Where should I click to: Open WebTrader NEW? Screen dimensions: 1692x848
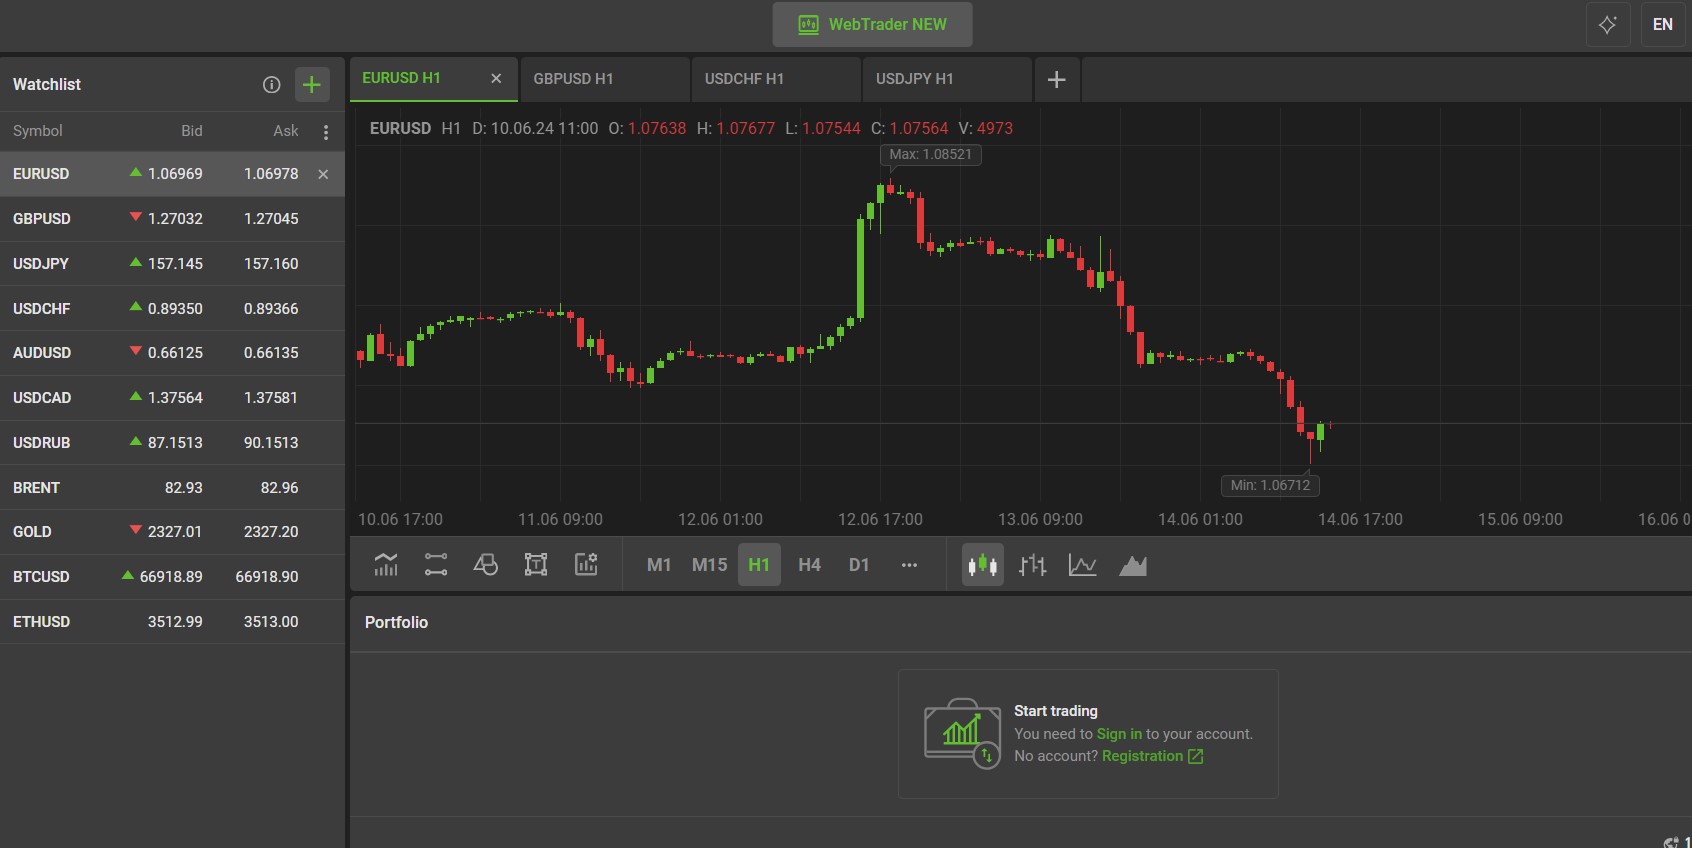click(872, 24)
